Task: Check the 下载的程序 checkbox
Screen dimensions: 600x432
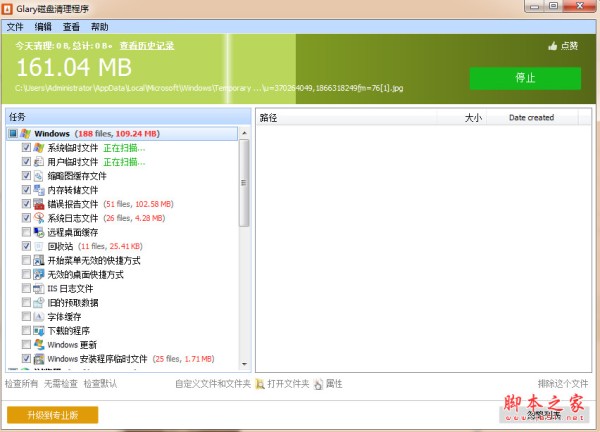Action: coord(26,330)
